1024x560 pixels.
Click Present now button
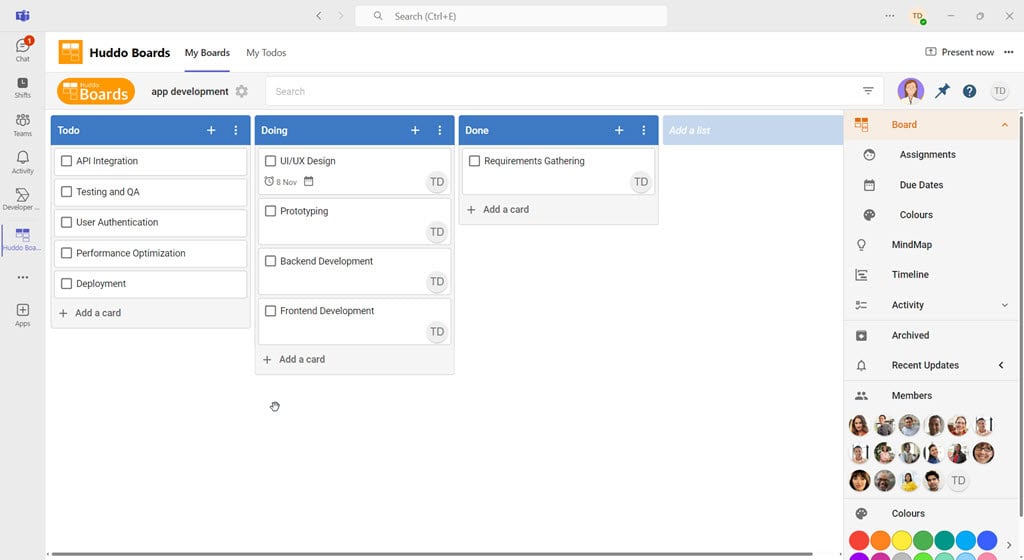(959, 52)
